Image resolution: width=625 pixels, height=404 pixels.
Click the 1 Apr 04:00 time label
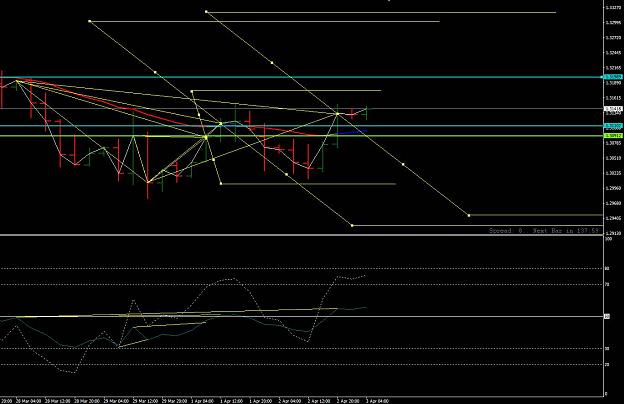click(x=203, y=401)
